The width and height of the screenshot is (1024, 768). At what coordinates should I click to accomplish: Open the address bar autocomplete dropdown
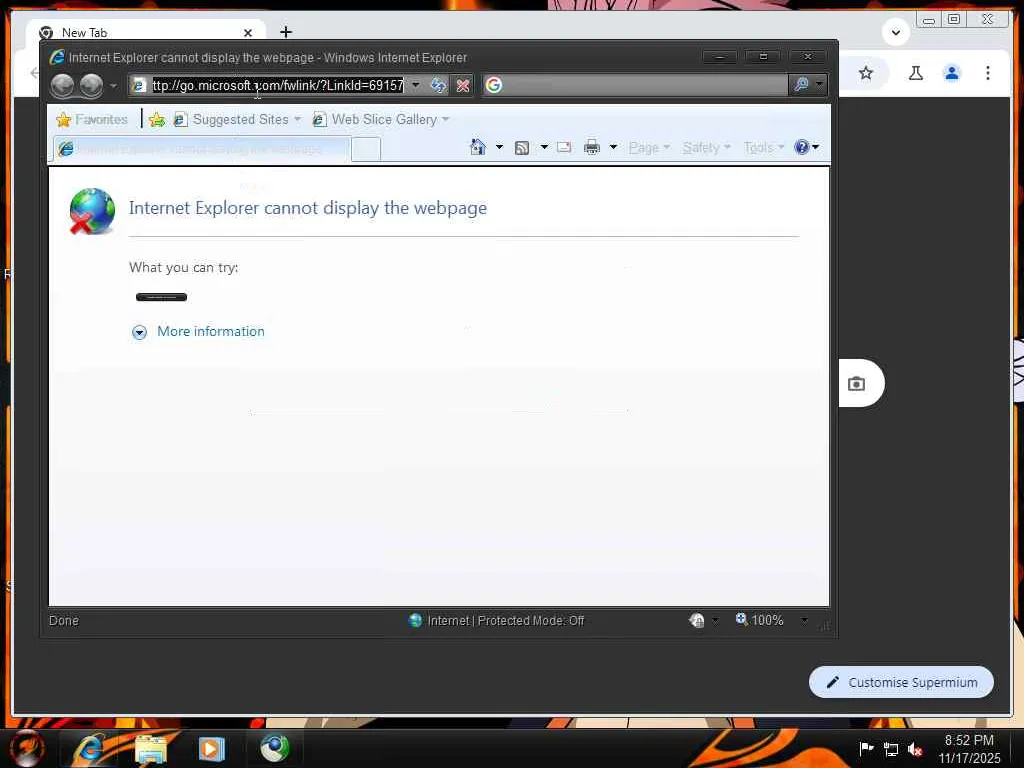[415, 85]
